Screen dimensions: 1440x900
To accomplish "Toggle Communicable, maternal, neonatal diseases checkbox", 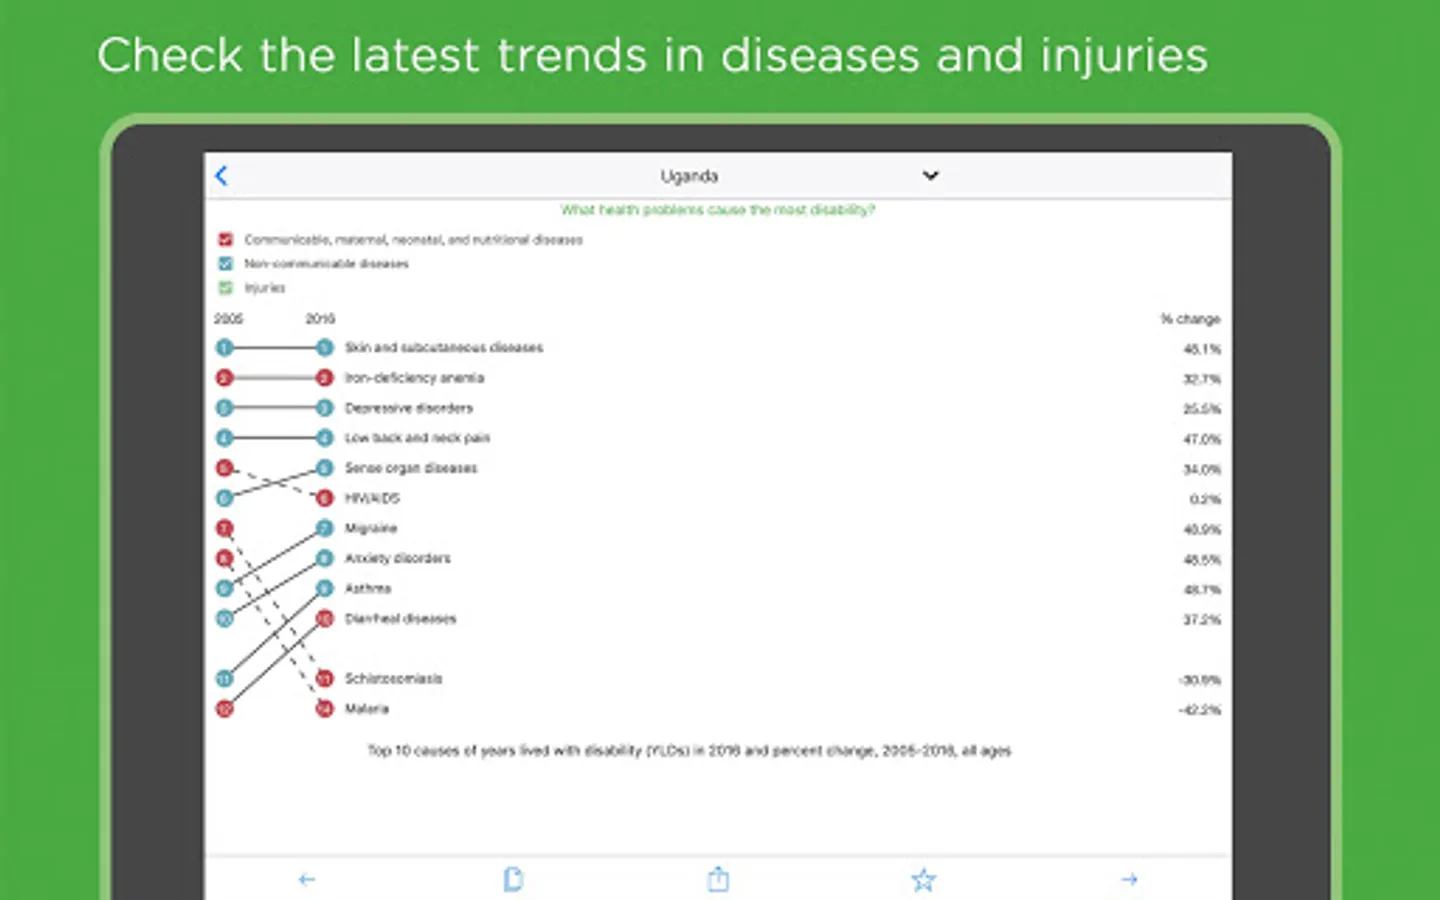I will click(225, 239).
